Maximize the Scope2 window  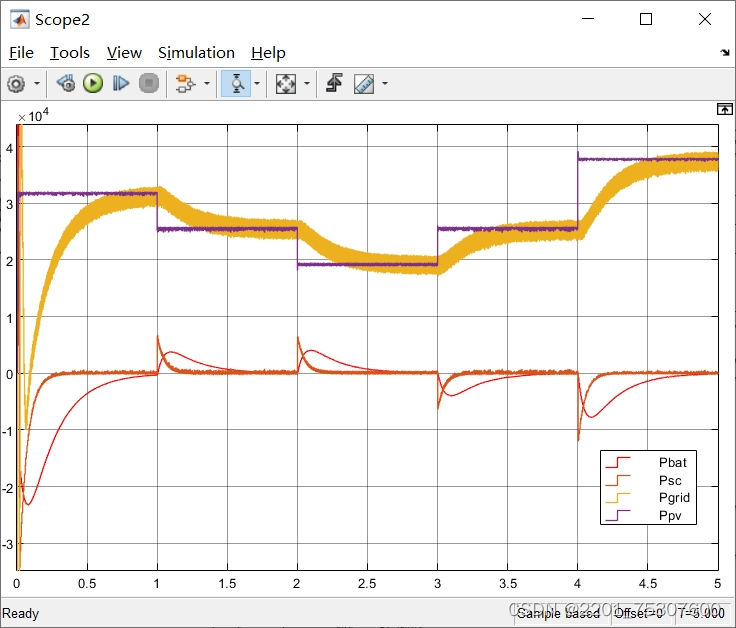click(x=646, y=19)
